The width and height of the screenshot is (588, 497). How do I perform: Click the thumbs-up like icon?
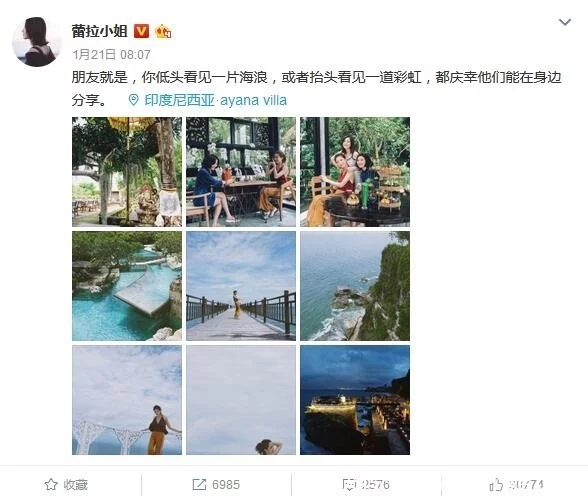point(496,485)
